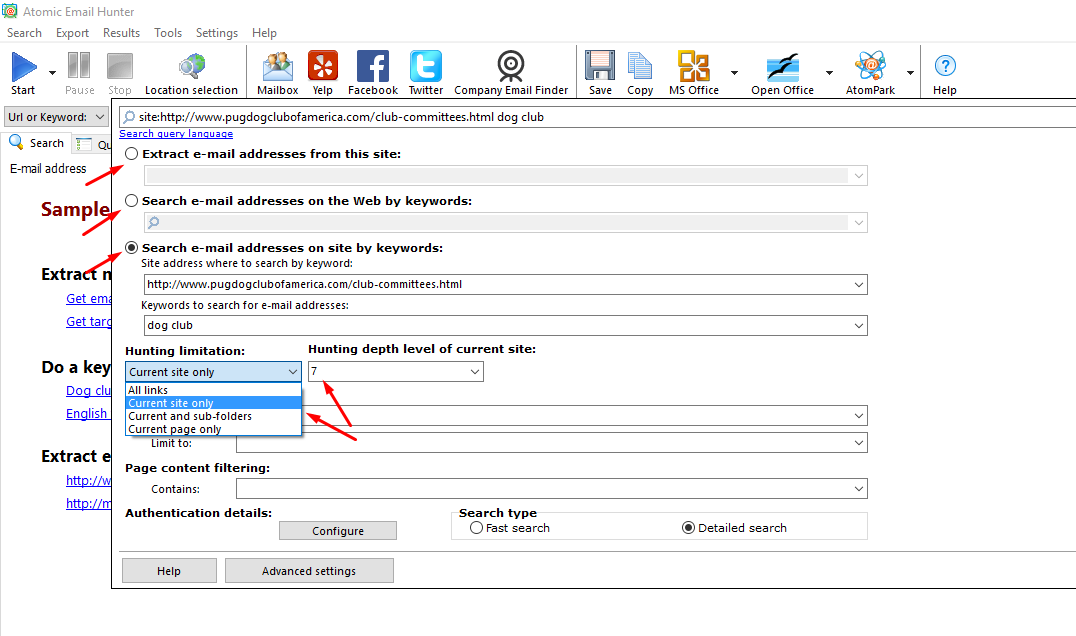Image resolution: width=1076 pixels, height=636 pixels.
Task: Choose the Fast search option
Action: pos(476,528)
